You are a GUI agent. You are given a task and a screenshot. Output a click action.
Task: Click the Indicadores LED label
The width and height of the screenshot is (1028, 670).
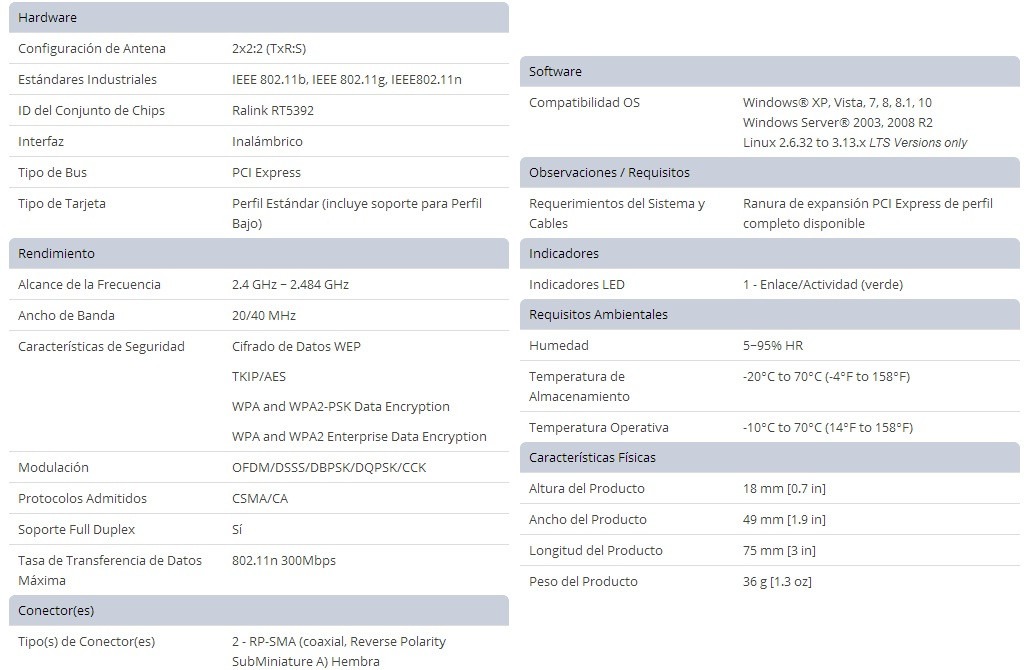pos(577,285)
